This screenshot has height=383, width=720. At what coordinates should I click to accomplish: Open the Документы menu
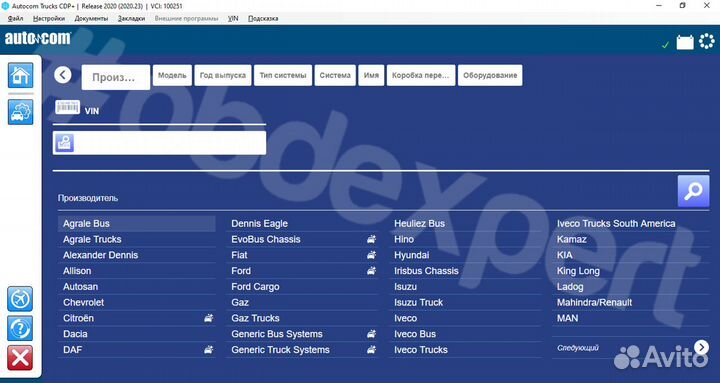point(91,18)
